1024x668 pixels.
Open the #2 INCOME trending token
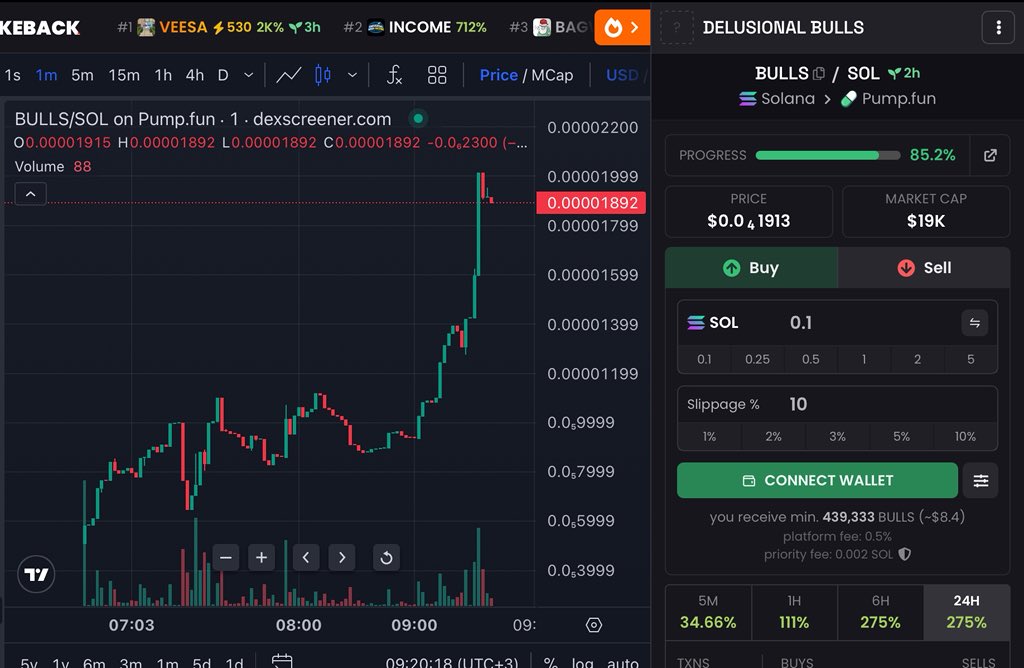coord(415,27)
